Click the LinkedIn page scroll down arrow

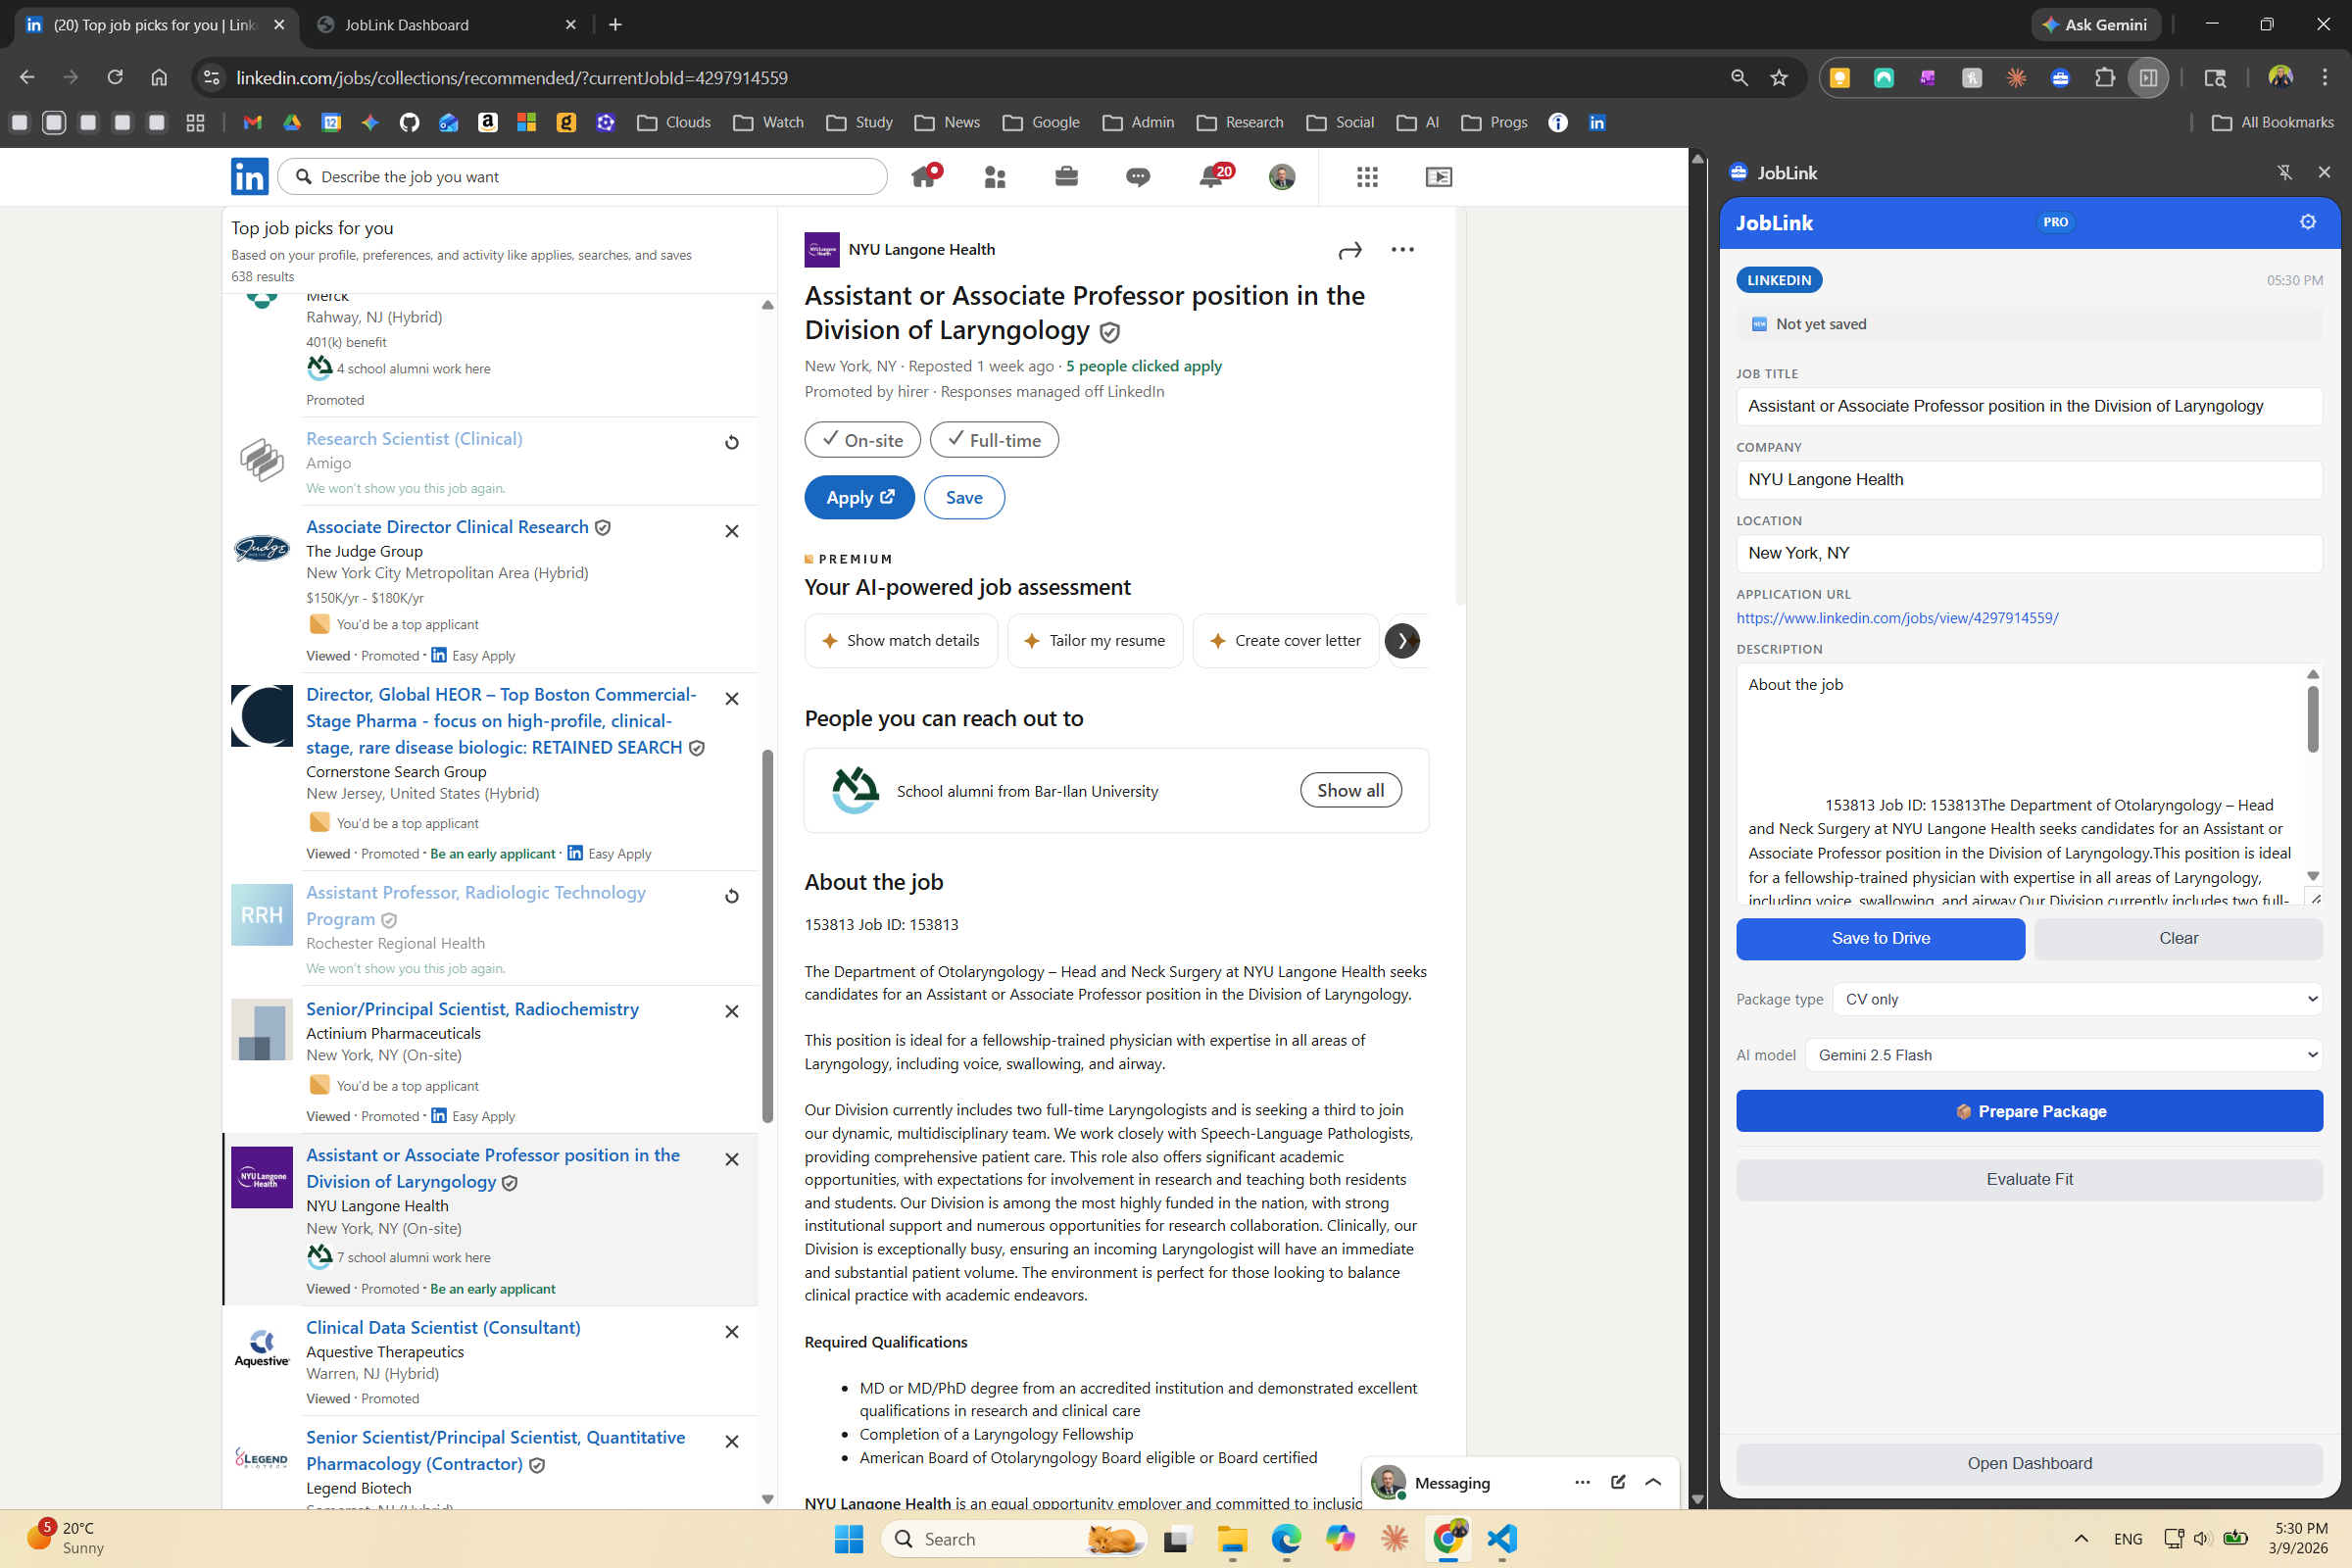tap(1697, 1499)
